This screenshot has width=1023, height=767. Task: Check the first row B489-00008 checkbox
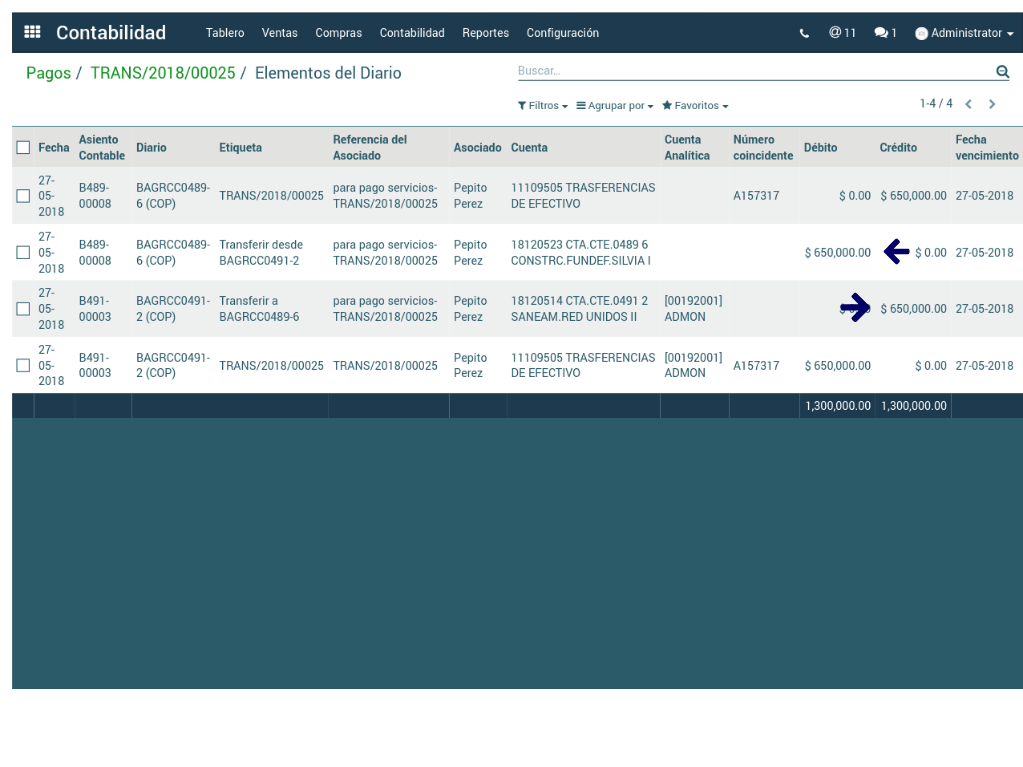coord(23,196)
